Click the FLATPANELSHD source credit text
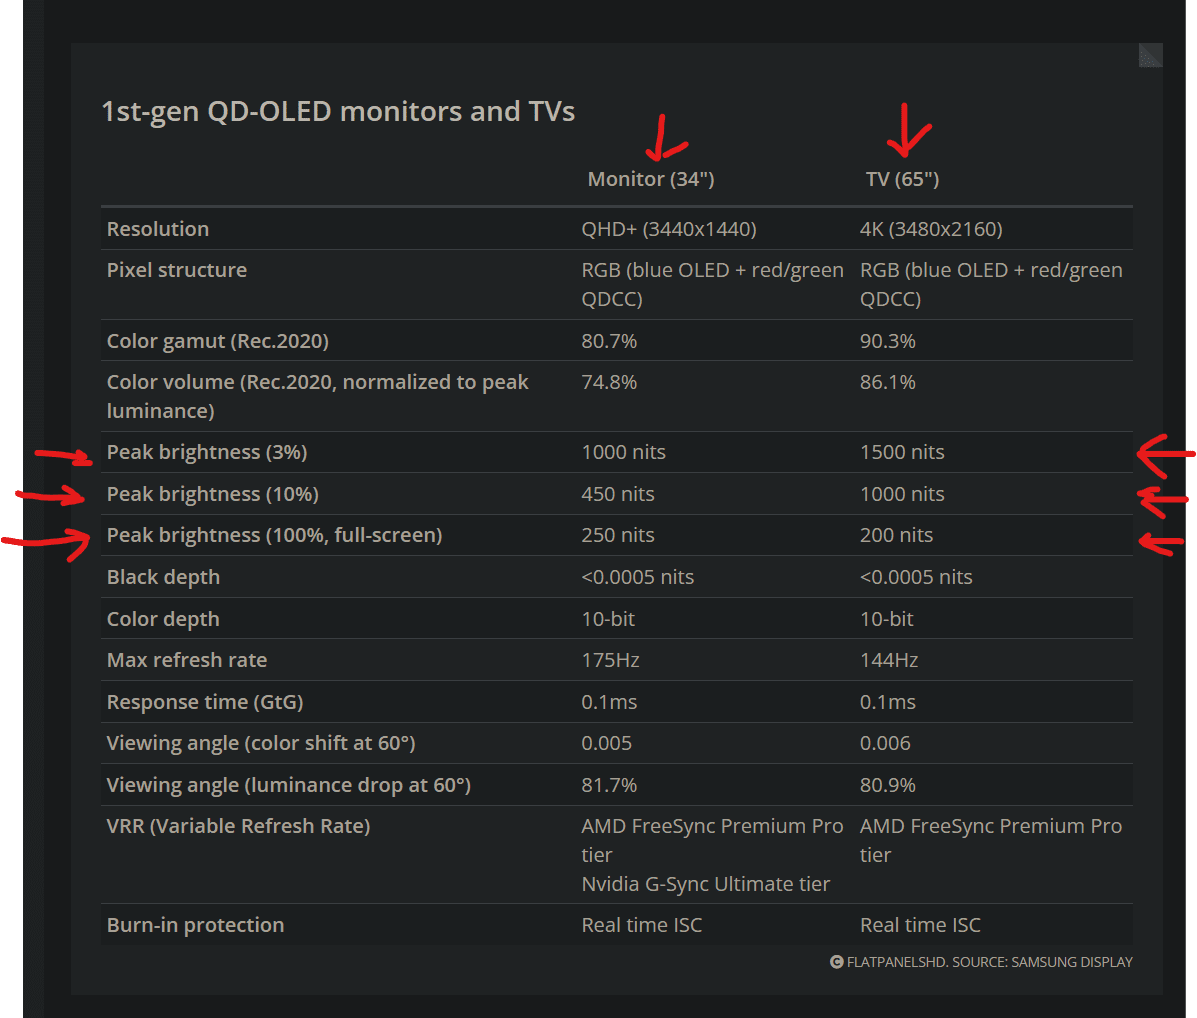 pos(989,962)
